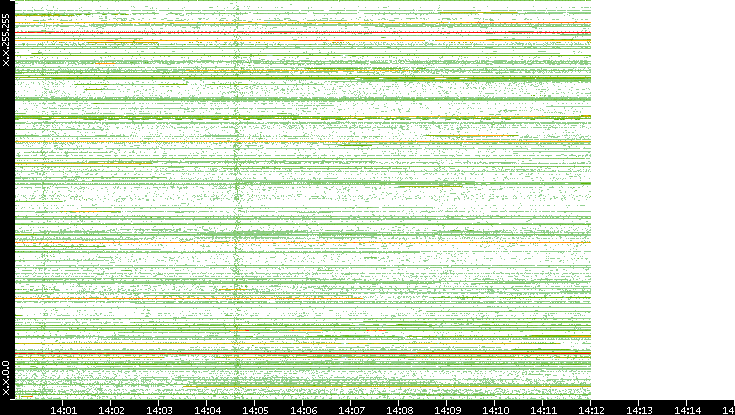Click the 14:02 time axis label
The height and width of the screenshot is (415, 735).
coord(111,410)
